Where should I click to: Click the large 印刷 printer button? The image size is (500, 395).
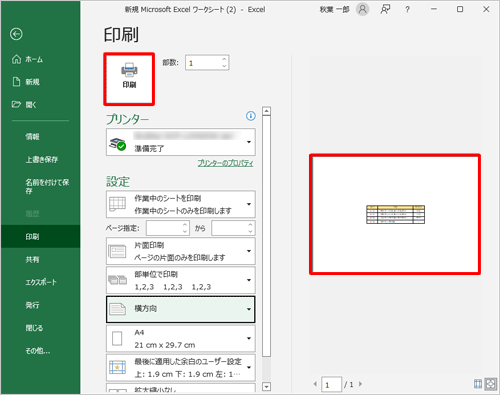tap(129, 79)
